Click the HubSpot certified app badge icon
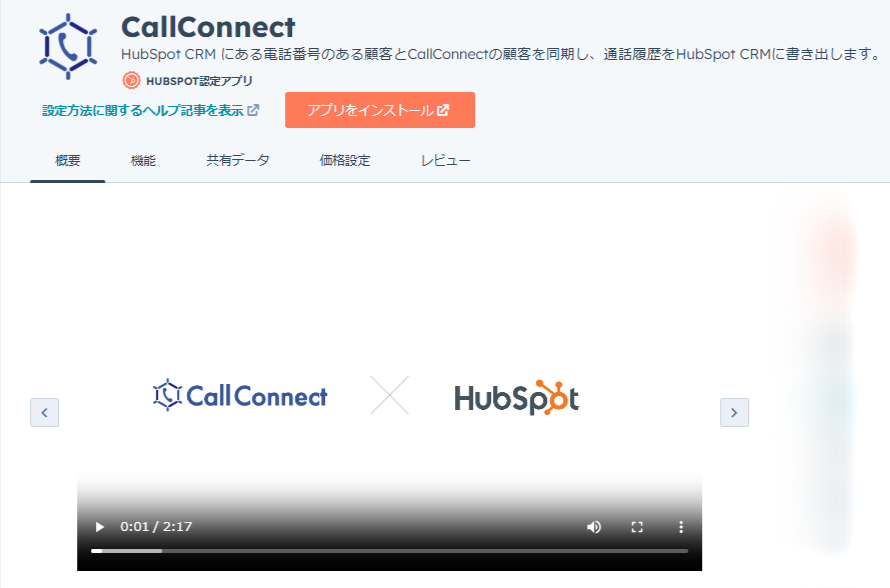 pyautogui.click(x=131, y=81)
